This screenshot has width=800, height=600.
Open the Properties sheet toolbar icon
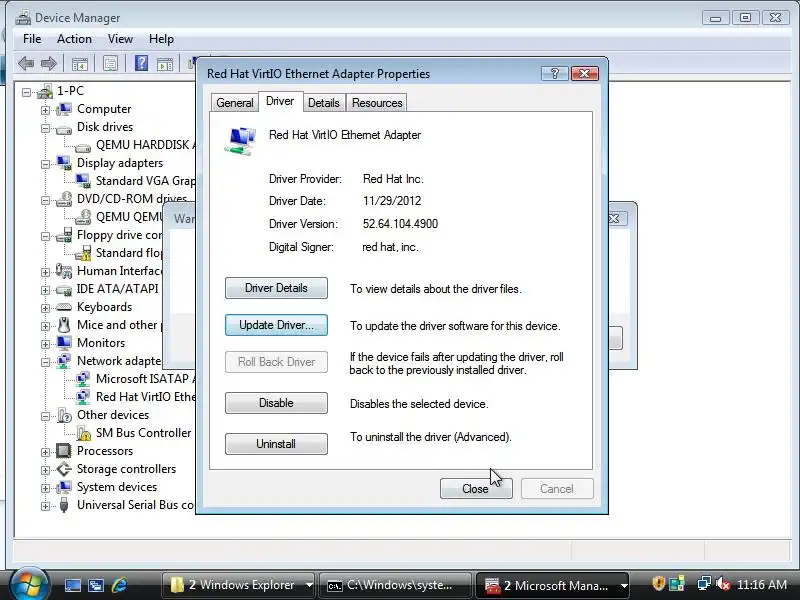click(110, 64)
